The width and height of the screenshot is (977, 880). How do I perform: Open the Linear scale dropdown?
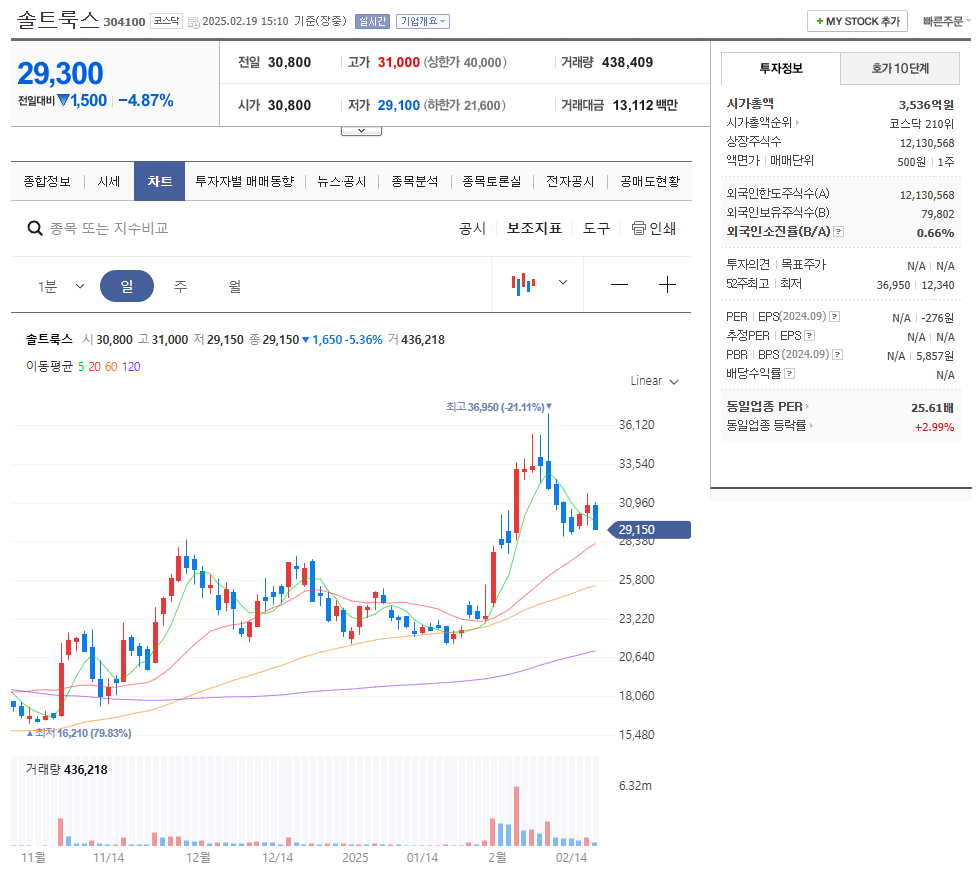[x=653, y=381]
